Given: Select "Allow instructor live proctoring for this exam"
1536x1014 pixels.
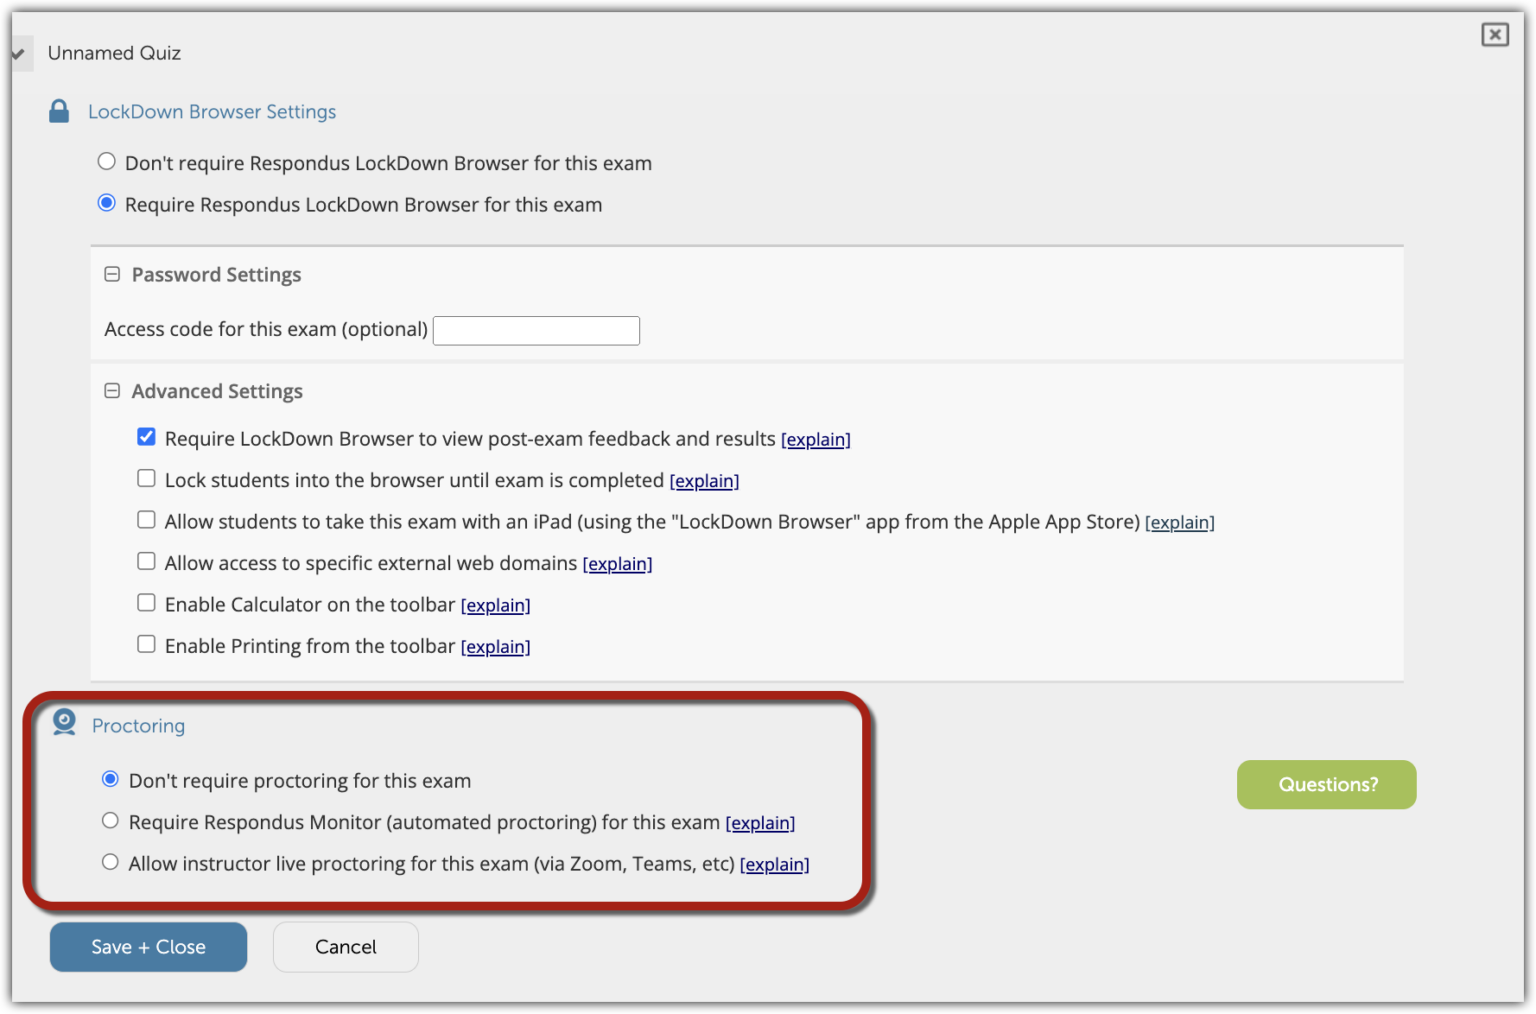Looking at the screenshot, I should point(110,861).
